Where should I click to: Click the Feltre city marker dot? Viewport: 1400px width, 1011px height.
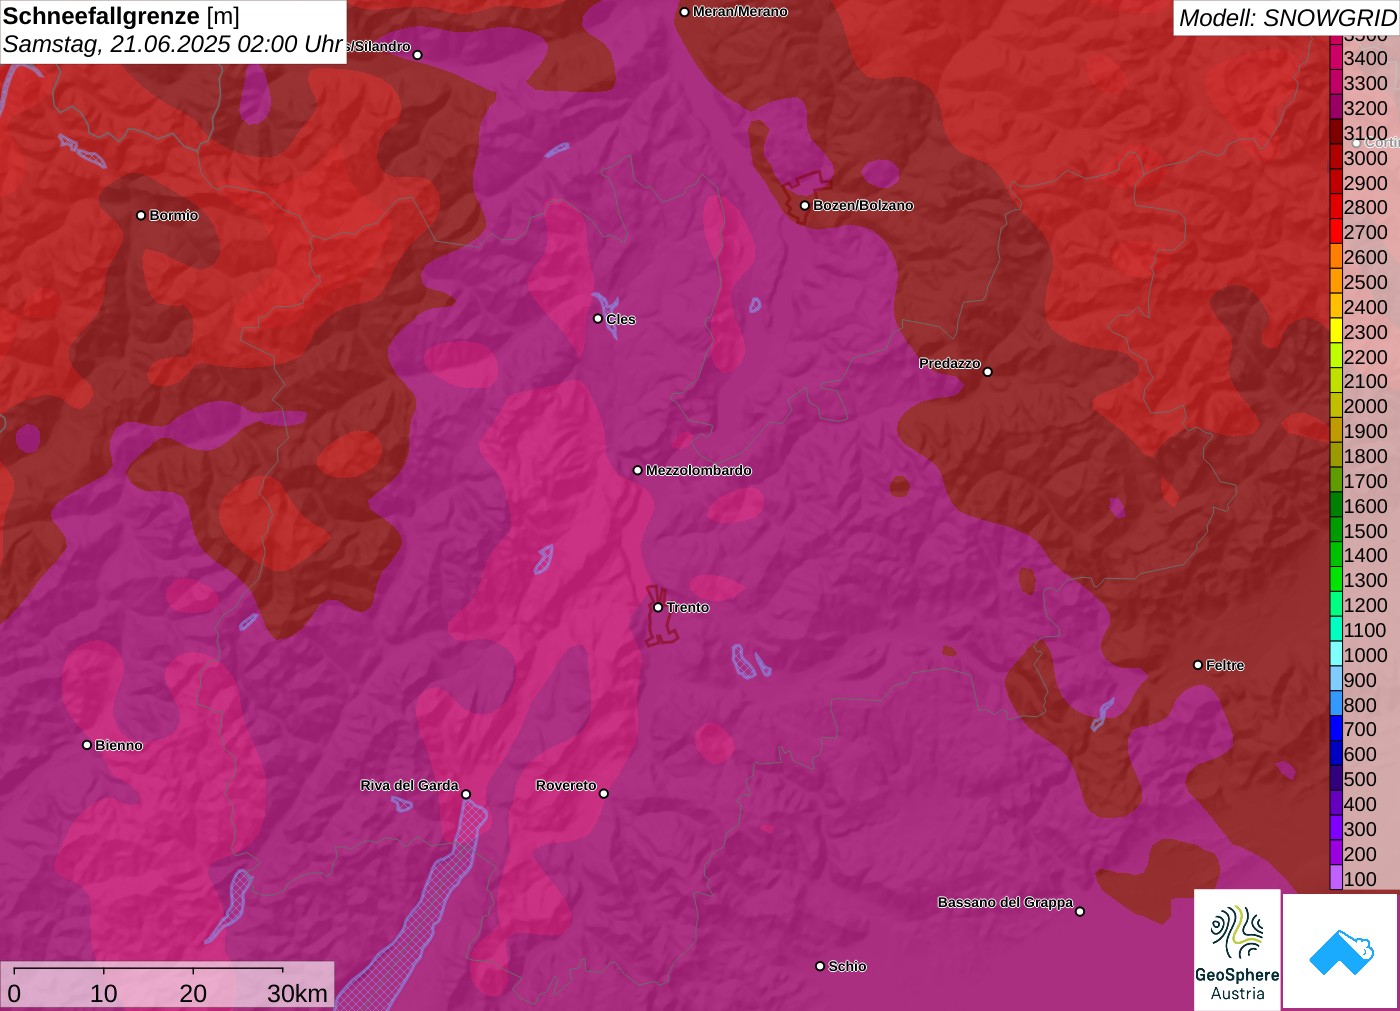pyautogui.click(x=1198, y=665)
